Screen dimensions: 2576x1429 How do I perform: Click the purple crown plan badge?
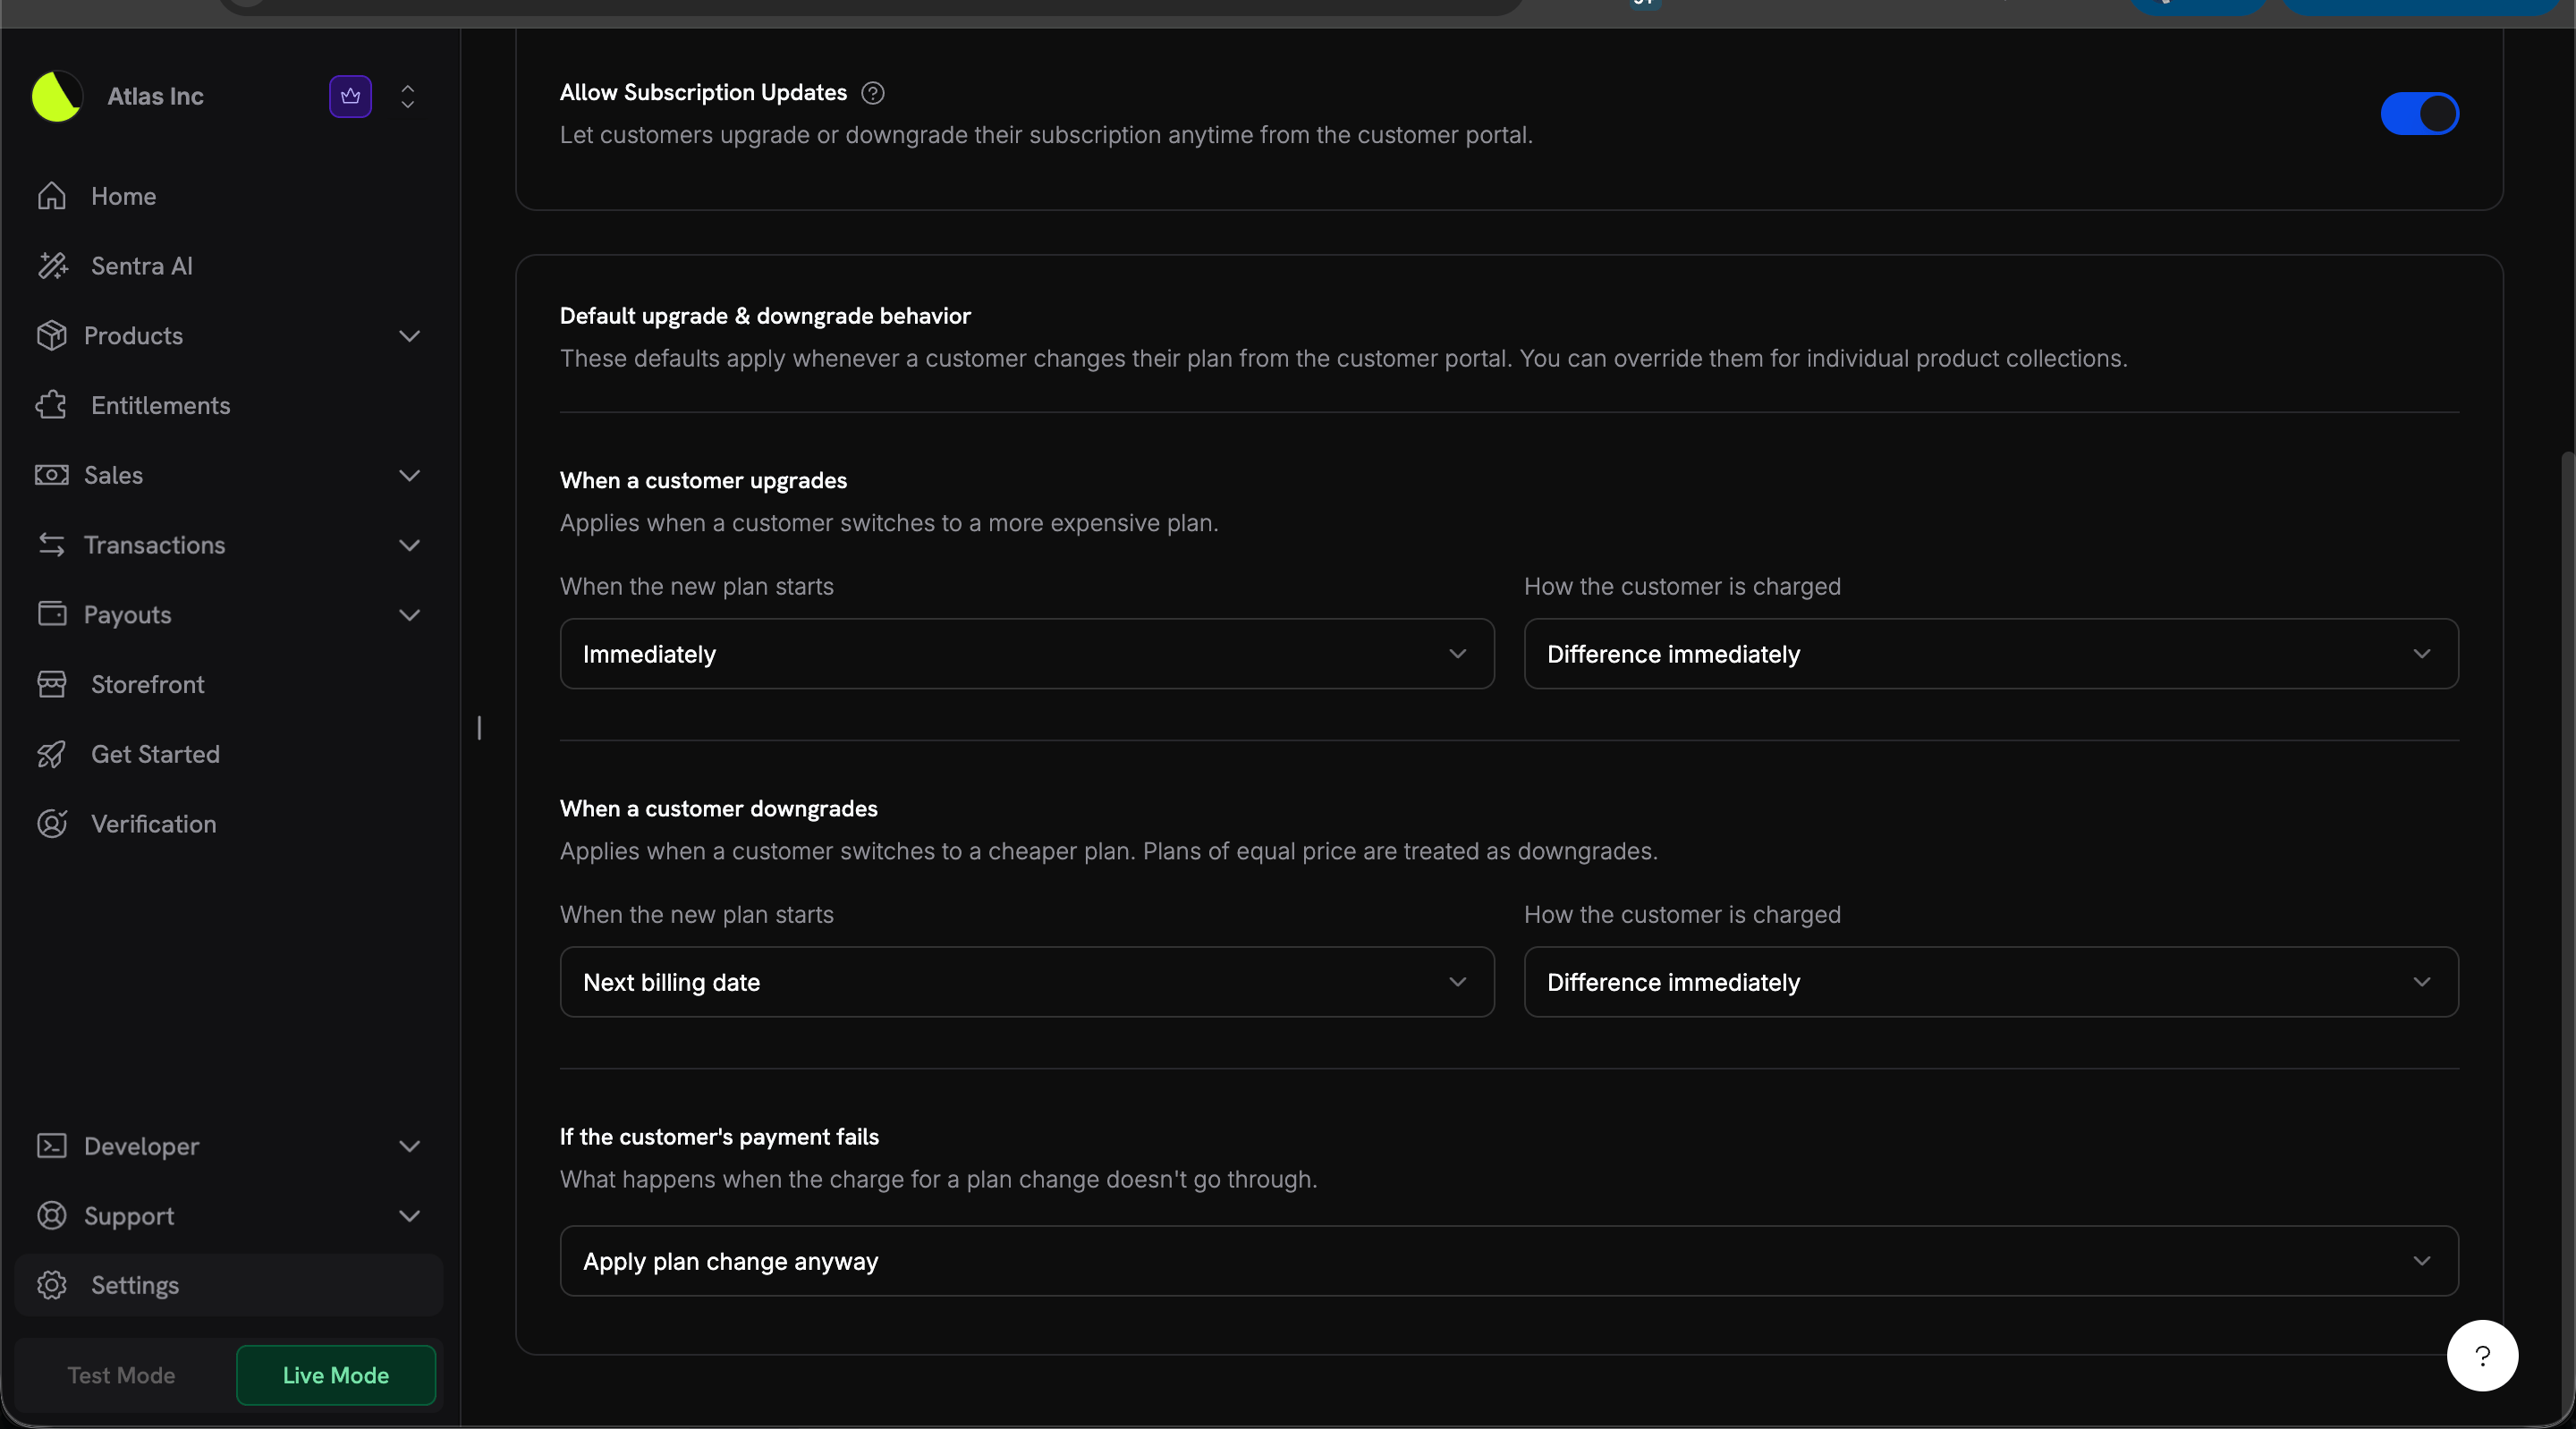point(350,96)
